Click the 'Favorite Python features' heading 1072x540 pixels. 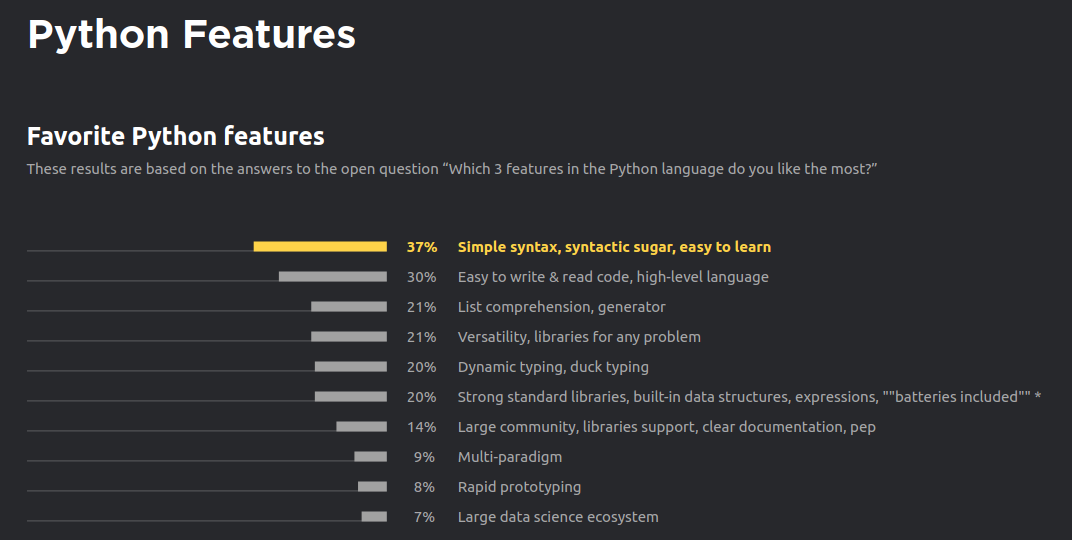point(176,137)
